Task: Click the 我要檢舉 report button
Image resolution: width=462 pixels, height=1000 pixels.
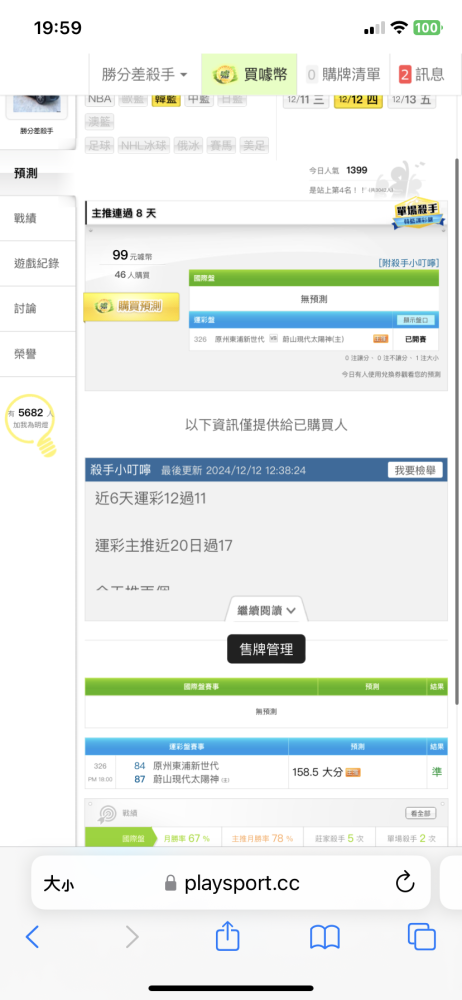Action: coord(415,470)
